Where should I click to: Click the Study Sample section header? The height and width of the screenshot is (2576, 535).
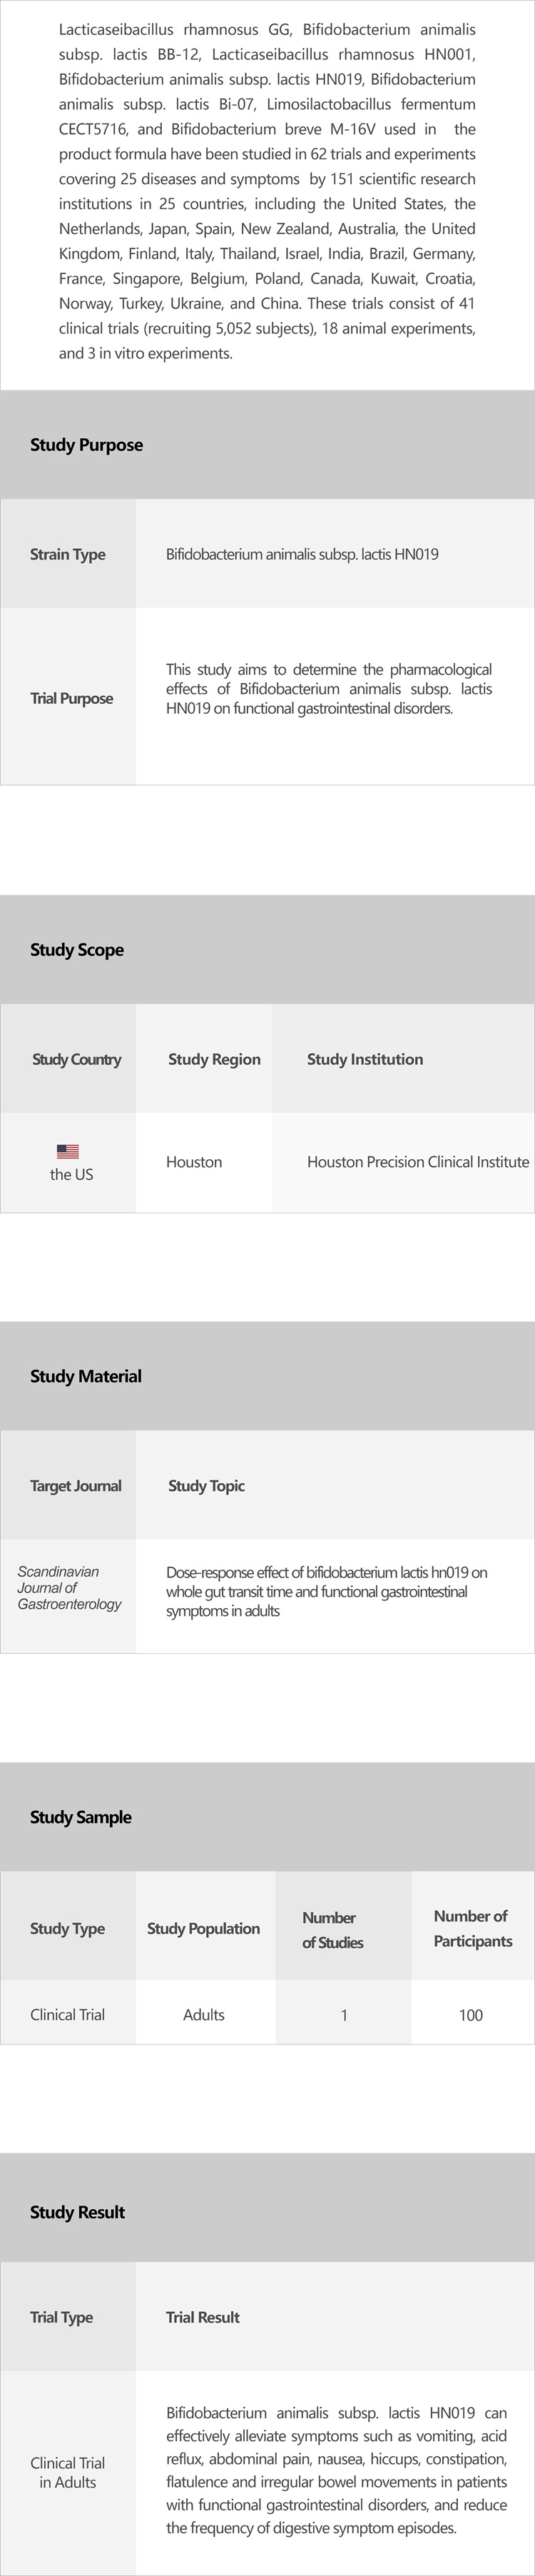(x=81, y=1817)
